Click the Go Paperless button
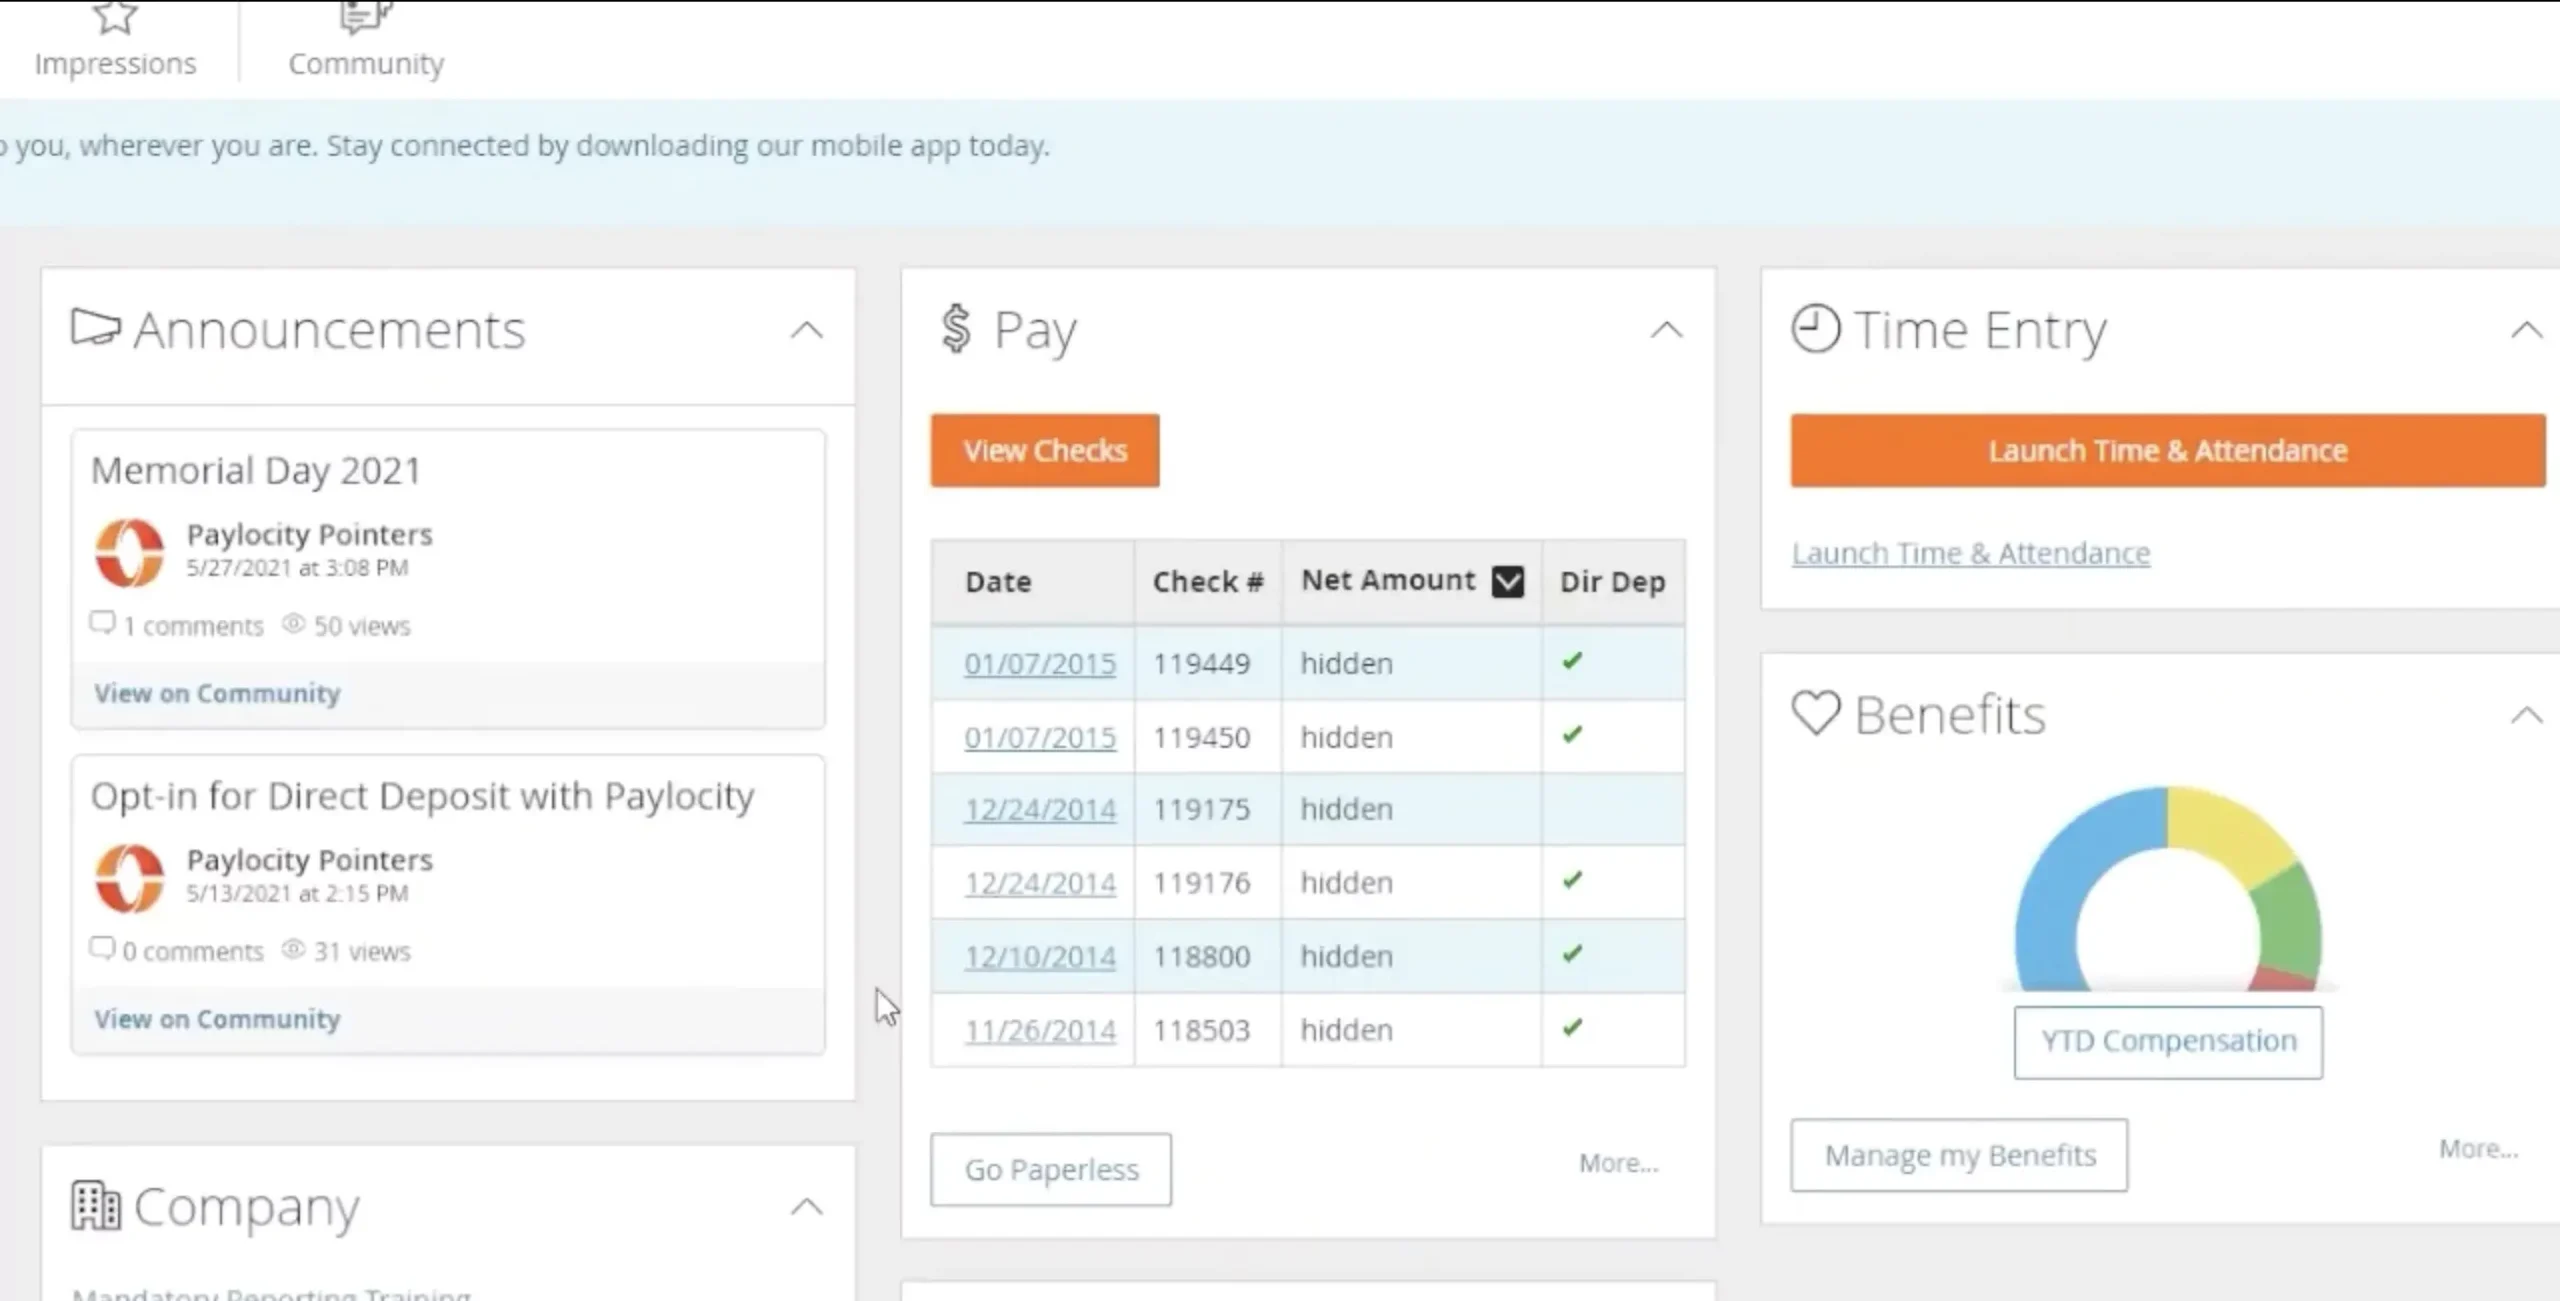 [x=1050, y=1169]
